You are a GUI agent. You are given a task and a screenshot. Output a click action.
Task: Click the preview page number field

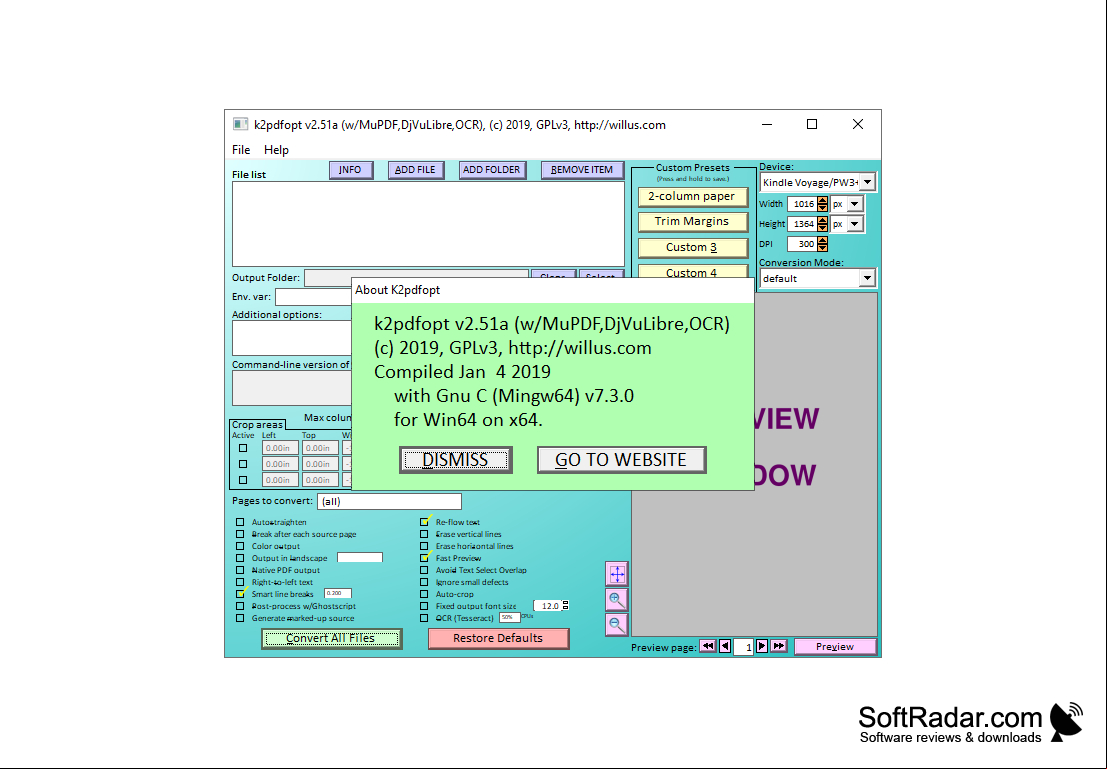743,647
